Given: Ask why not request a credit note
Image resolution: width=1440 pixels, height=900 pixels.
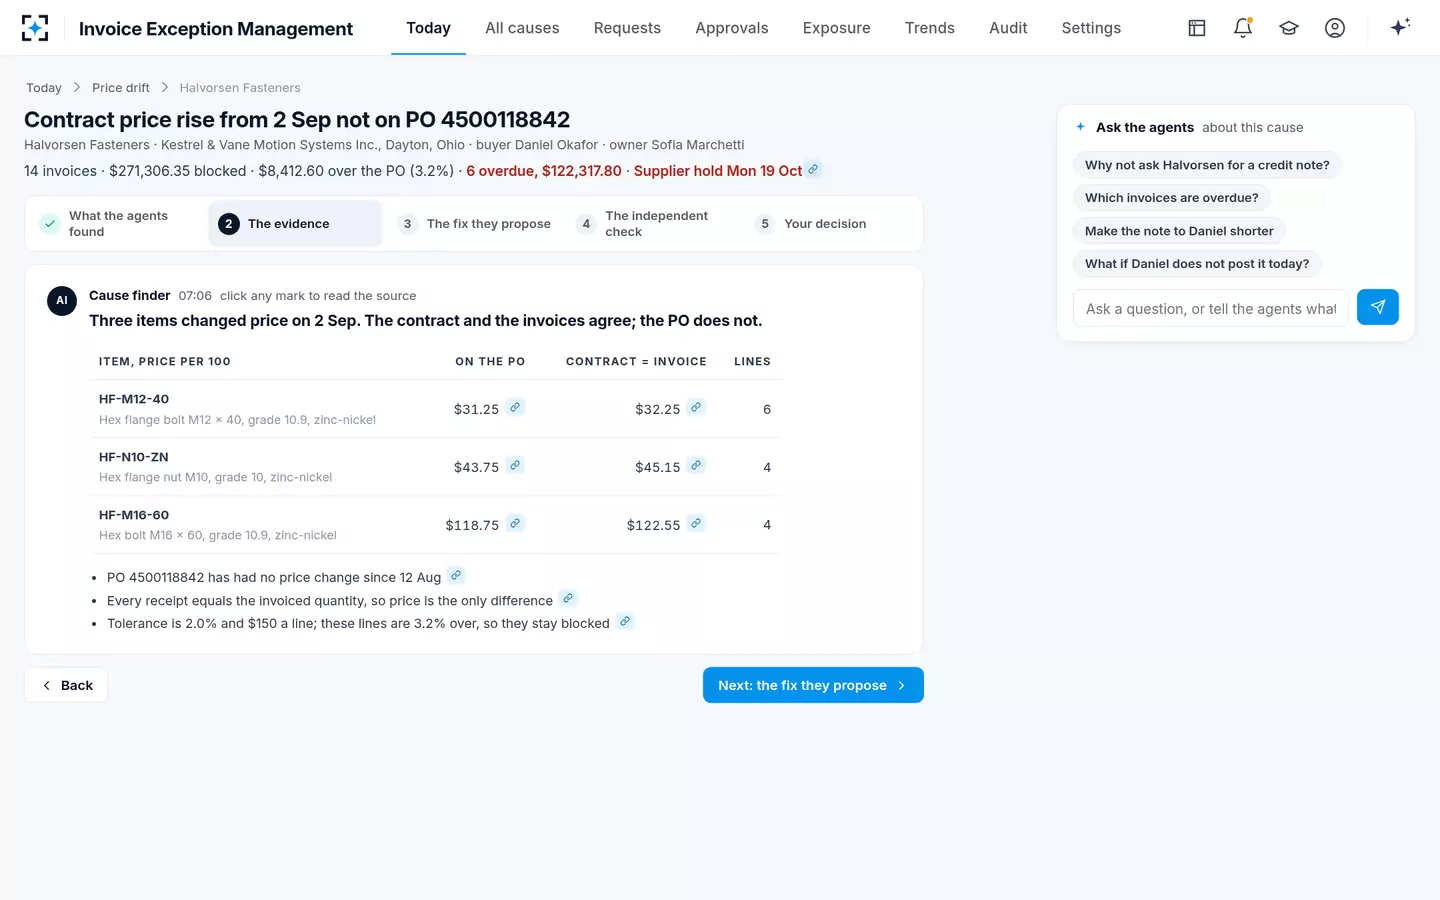Looking at the screenshot, I should [1207, 165].
